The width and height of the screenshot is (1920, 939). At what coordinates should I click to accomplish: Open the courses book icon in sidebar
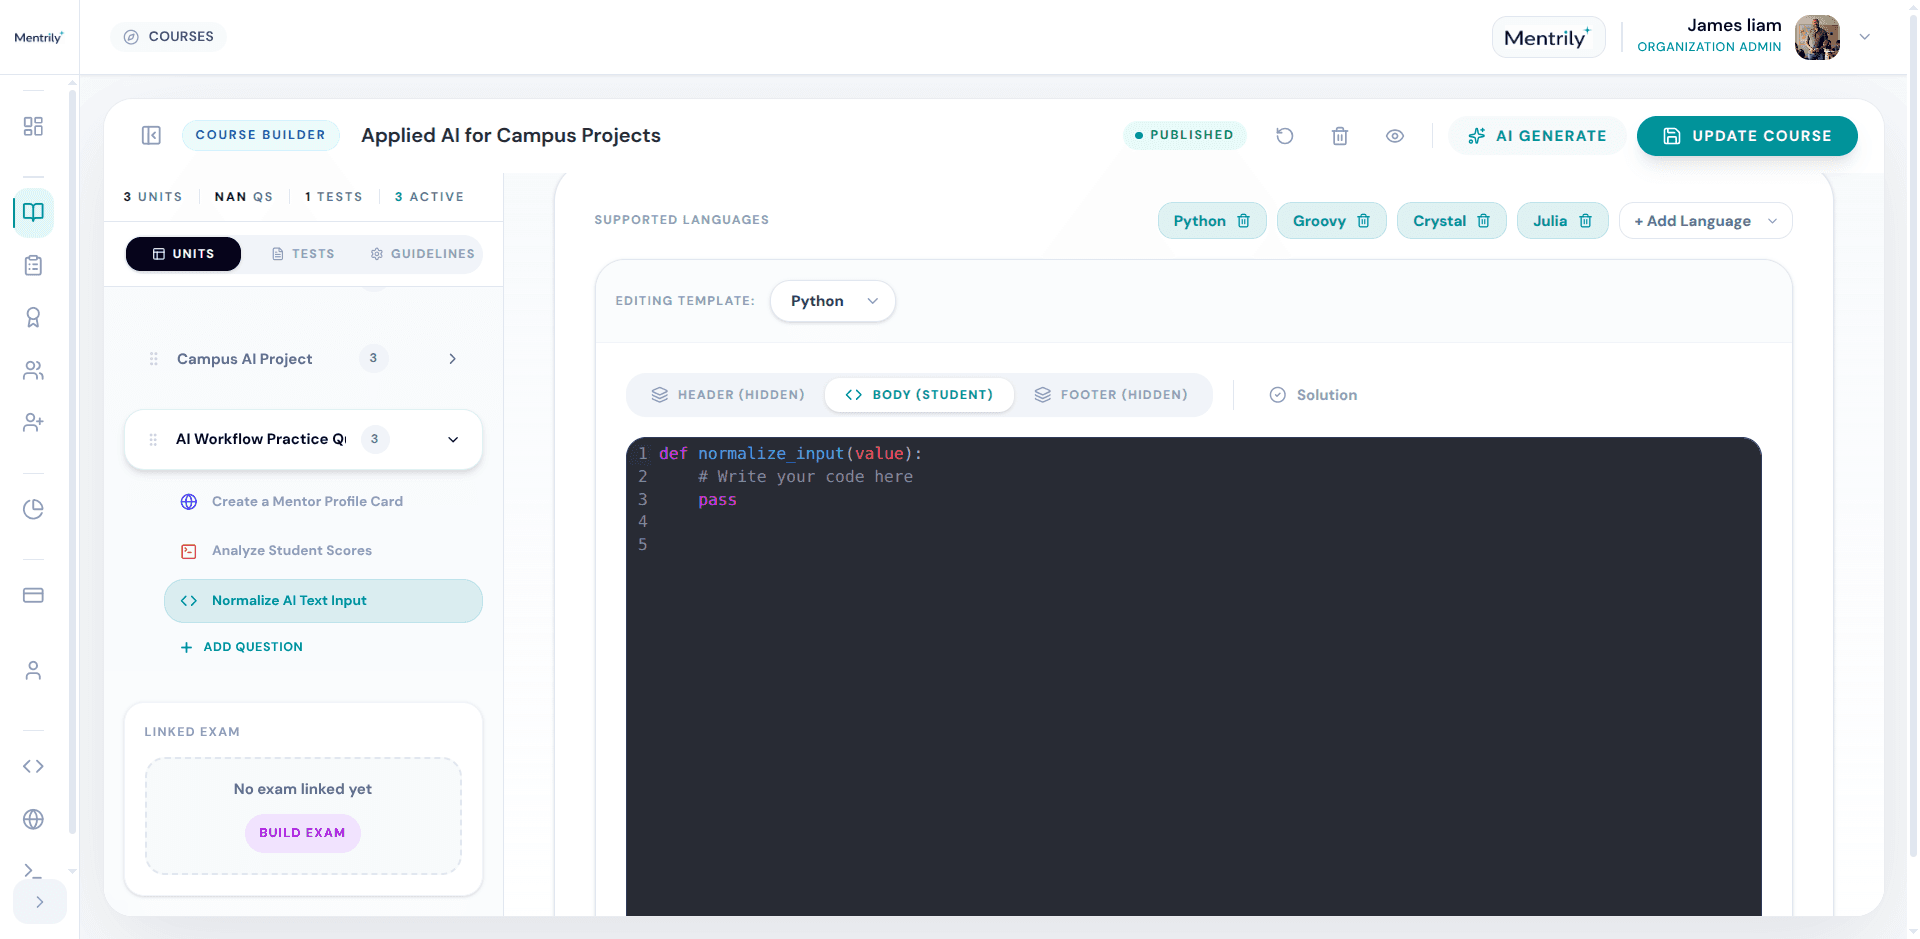tap(33, 212)
